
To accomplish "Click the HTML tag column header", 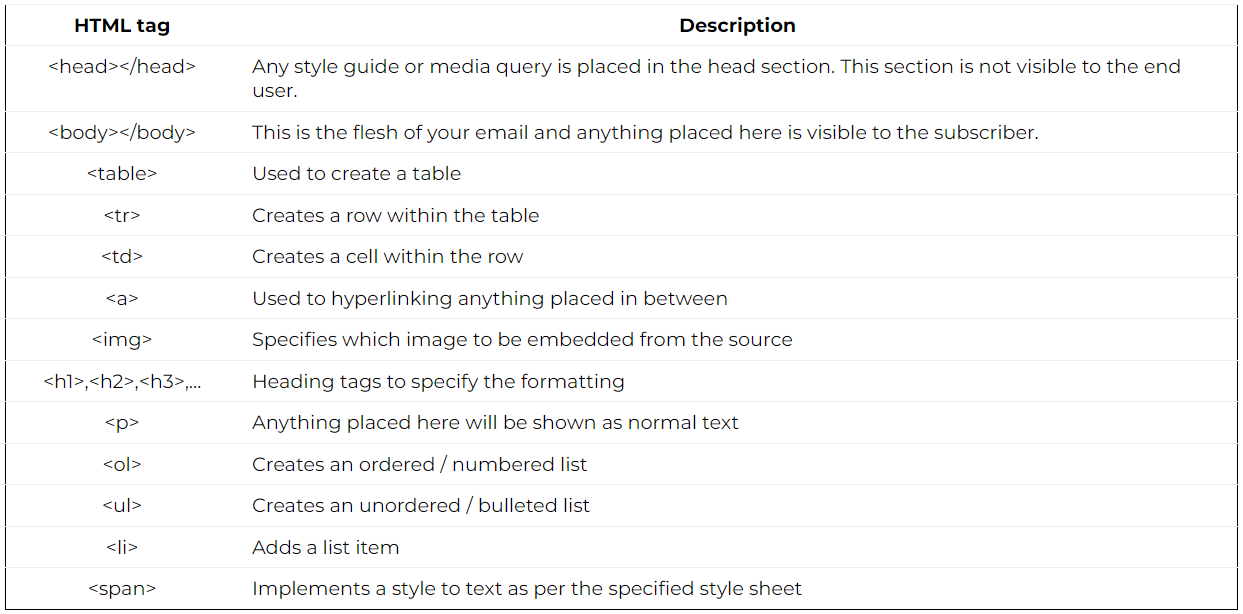I will pos(122,26).
